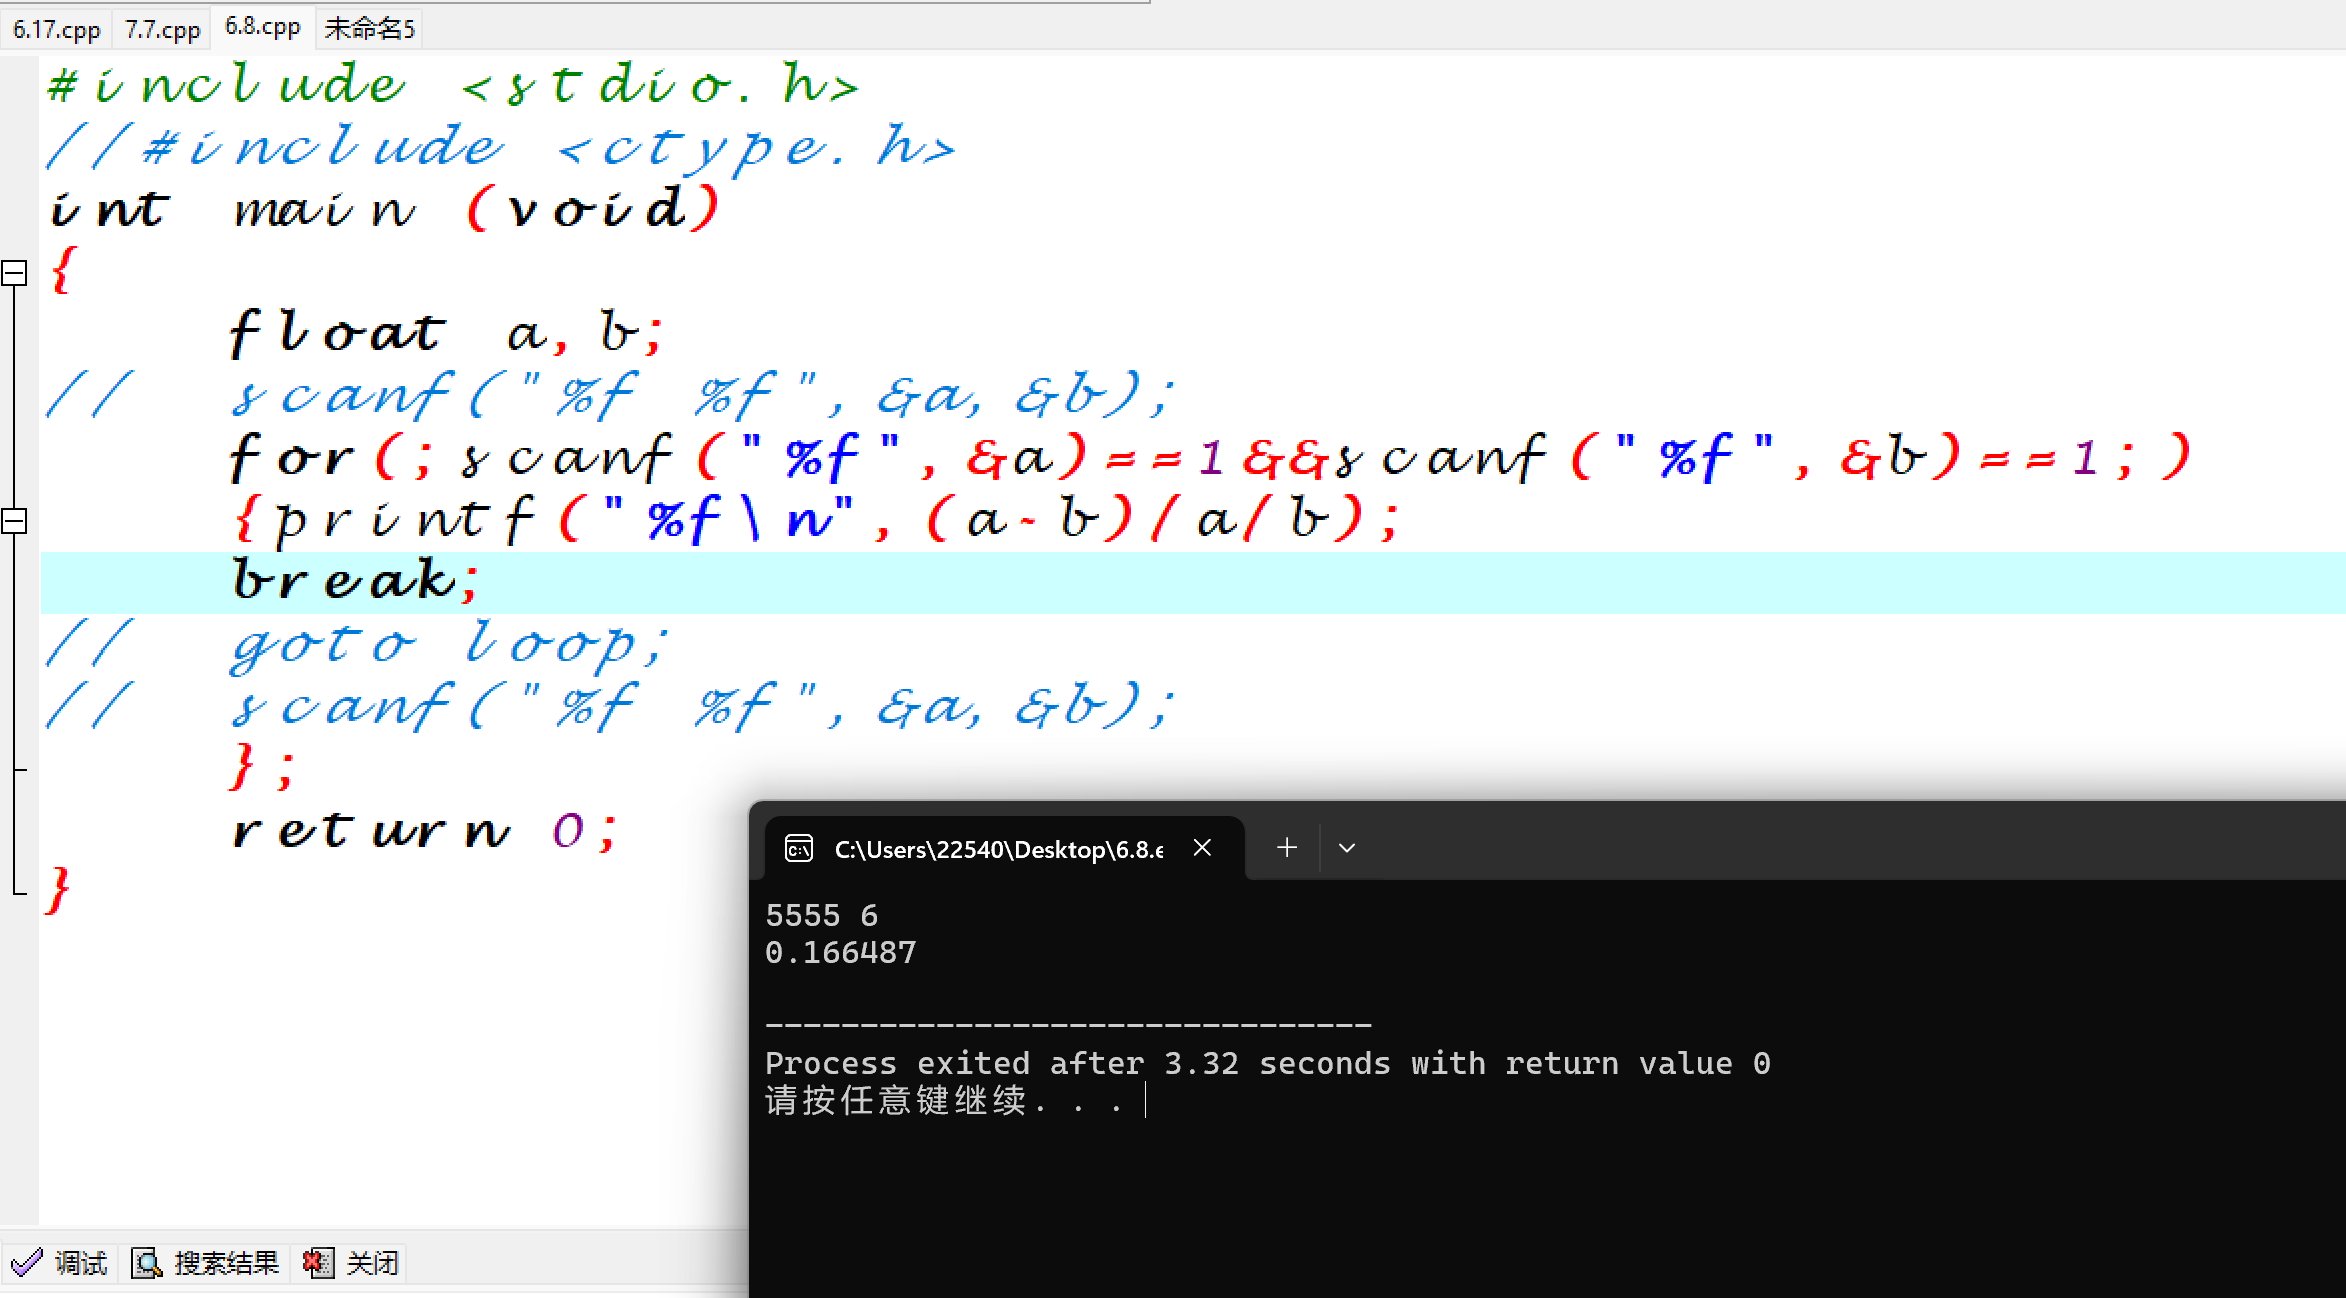The width and height of the screenshot is (2346, 1298).
Task: Click the 关闭 red X icon
Action: click(317, 1263)
